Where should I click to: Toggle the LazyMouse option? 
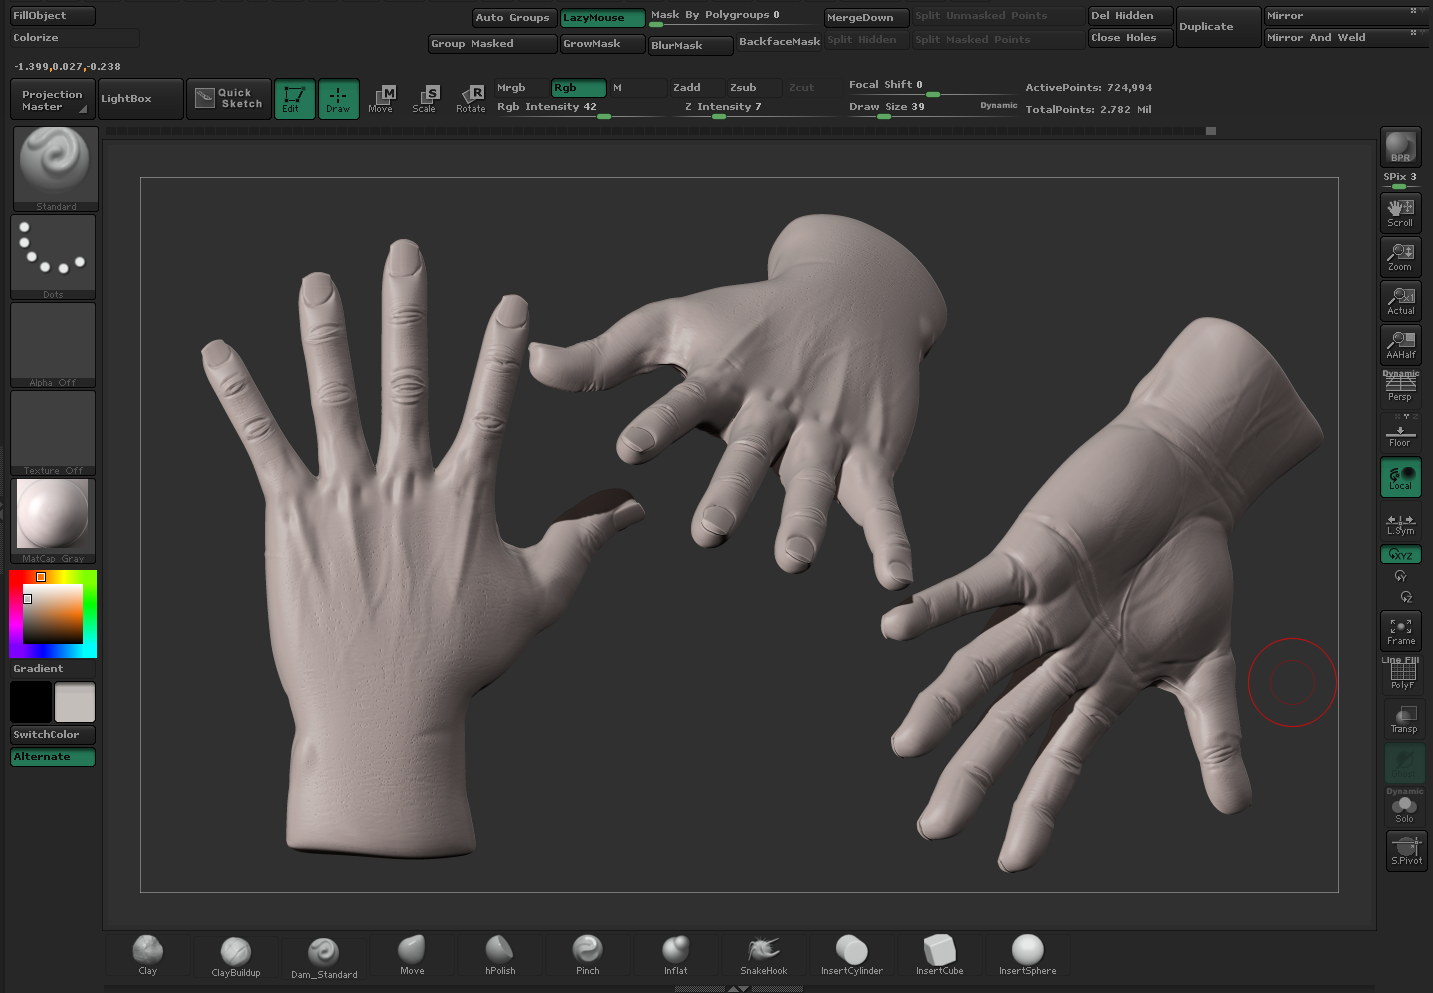click(601, 18)
